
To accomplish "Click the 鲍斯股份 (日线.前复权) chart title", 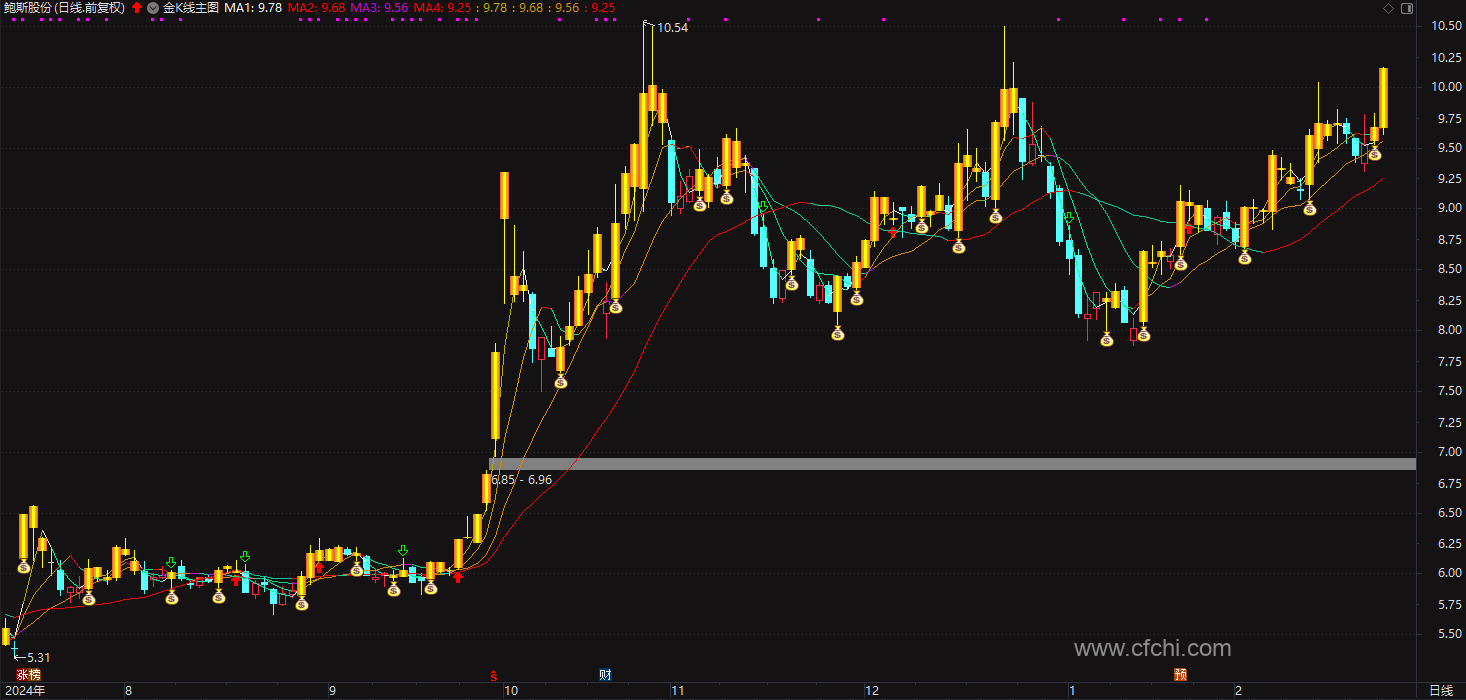I will 65,7.
